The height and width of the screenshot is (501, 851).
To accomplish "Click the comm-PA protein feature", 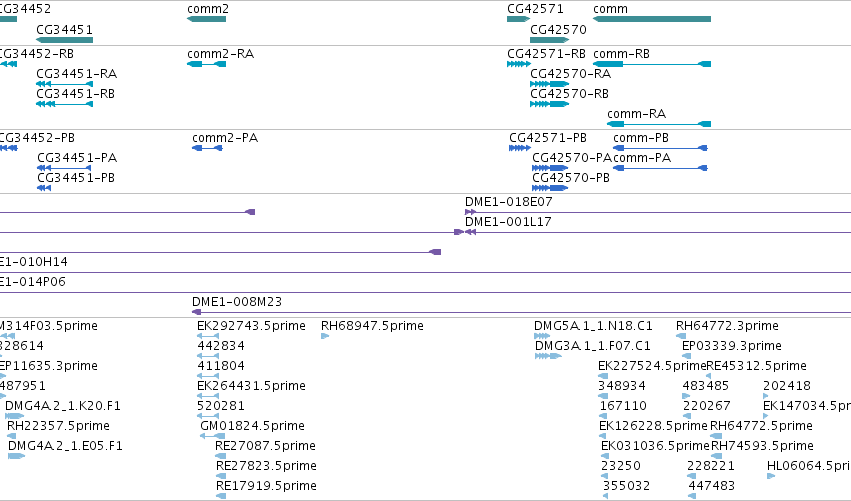I will pyautogui.click(x=661, y=168).
